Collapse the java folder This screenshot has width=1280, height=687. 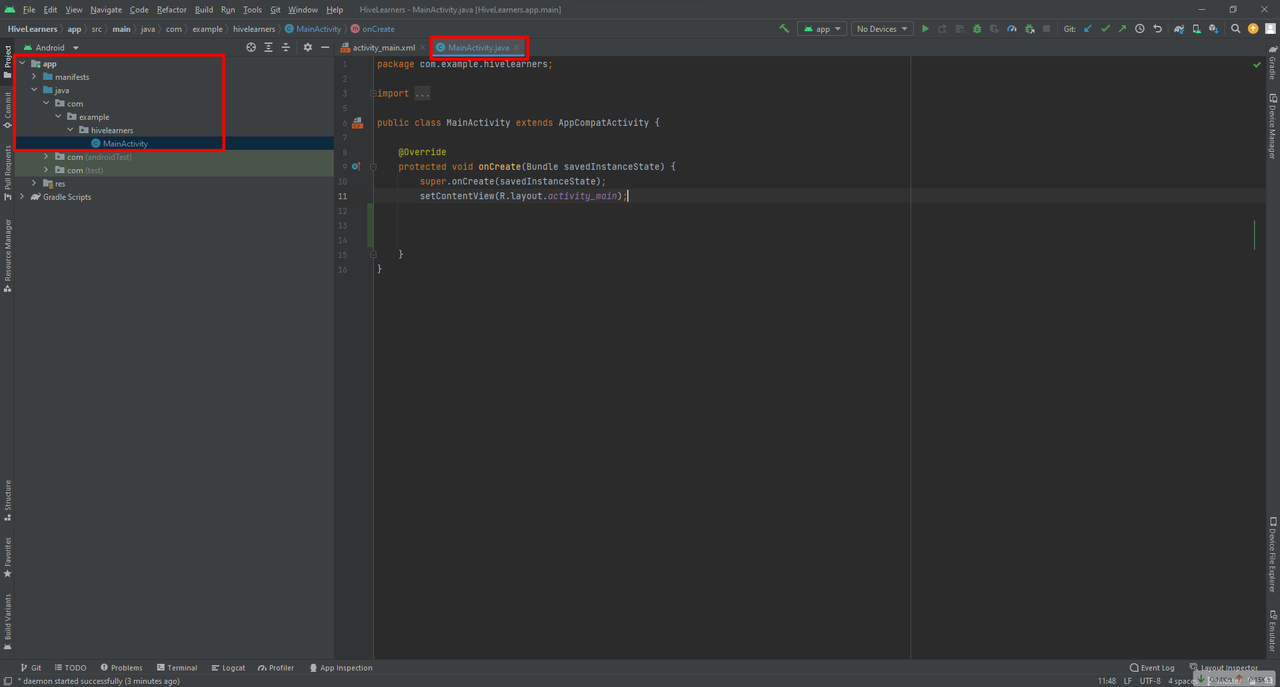pyautogui.click(x=34, y=90)
